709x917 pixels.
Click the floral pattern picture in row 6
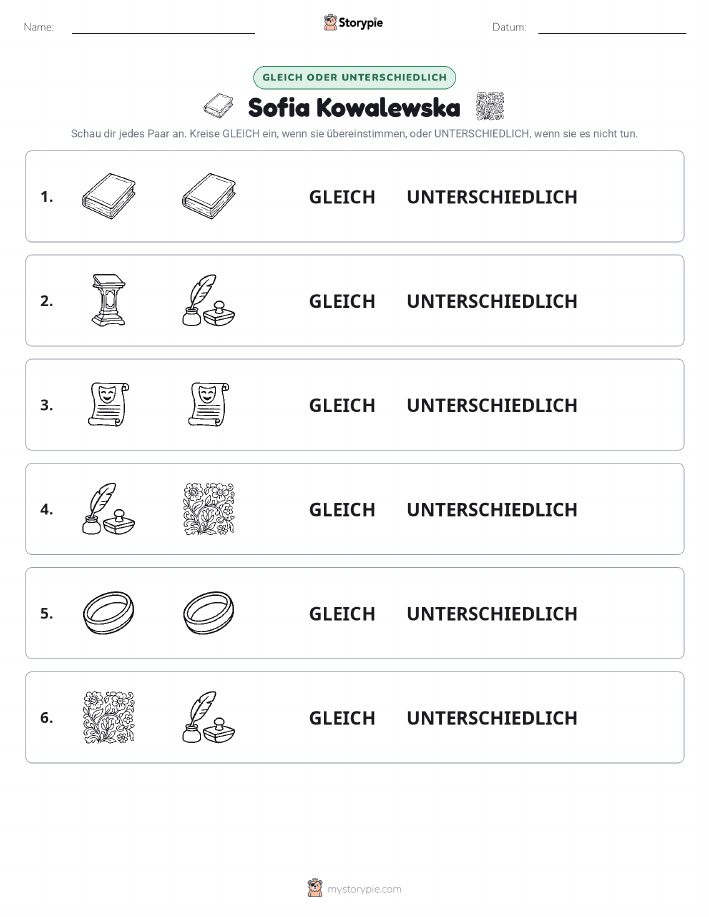108,717
